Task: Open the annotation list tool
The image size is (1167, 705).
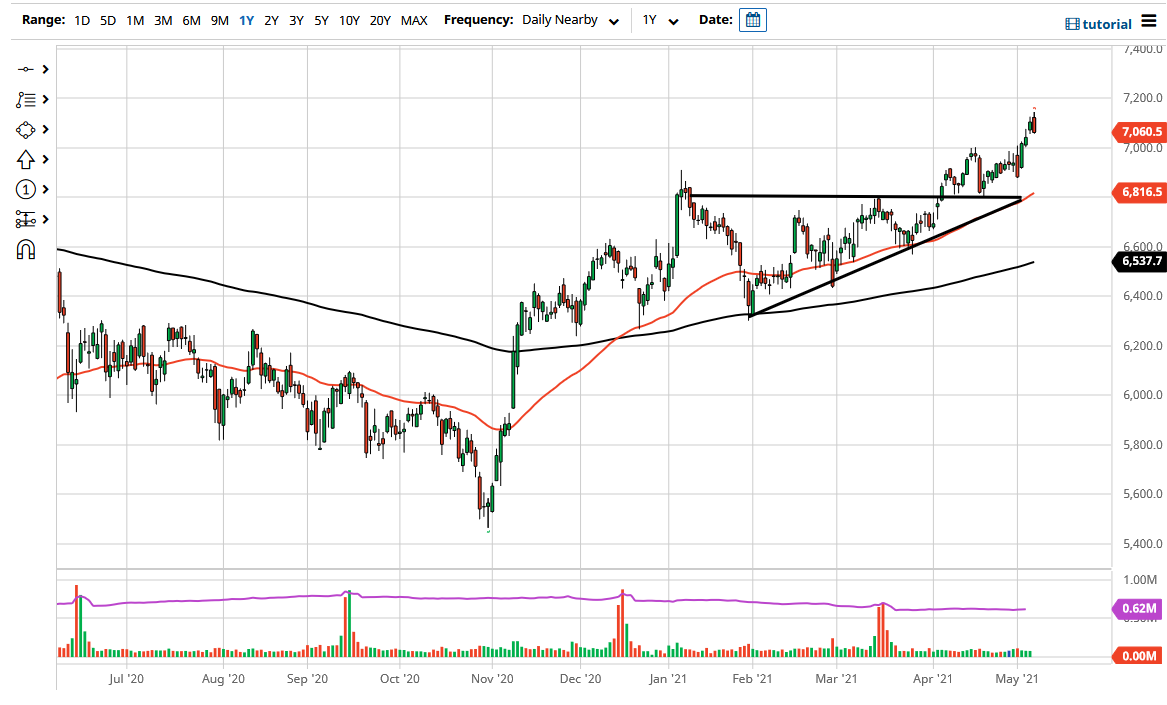Action: 27,100
